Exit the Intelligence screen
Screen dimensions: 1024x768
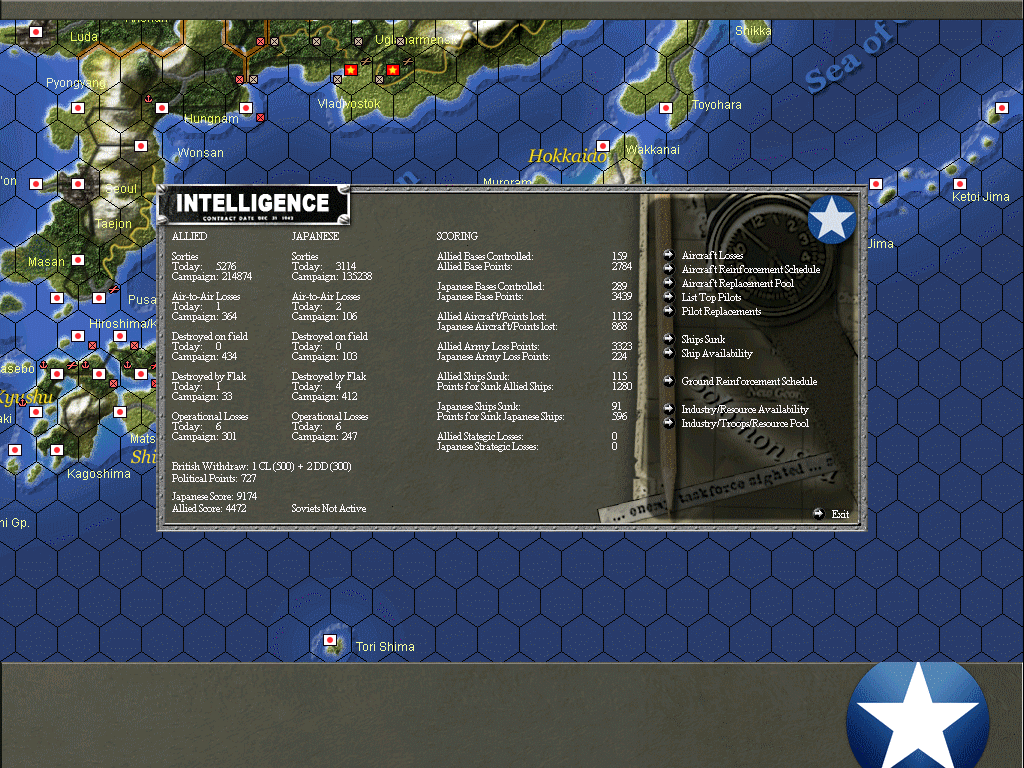click(x=838, y=514)
